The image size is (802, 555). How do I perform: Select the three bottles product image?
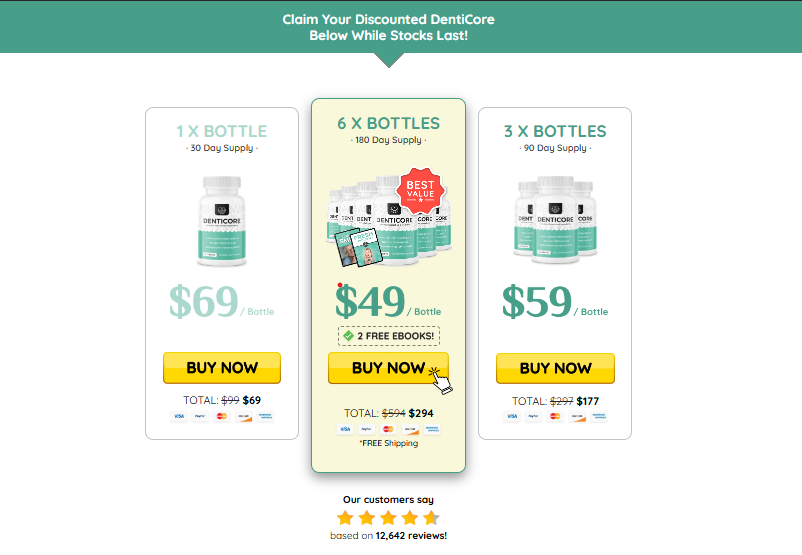555,220
